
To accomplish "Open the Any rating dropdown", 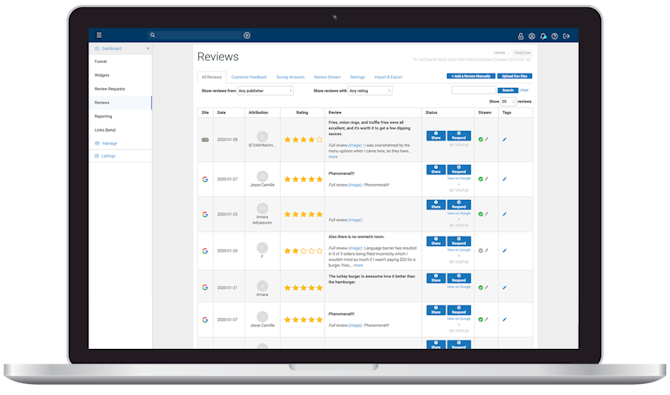I will coord(370,91).
